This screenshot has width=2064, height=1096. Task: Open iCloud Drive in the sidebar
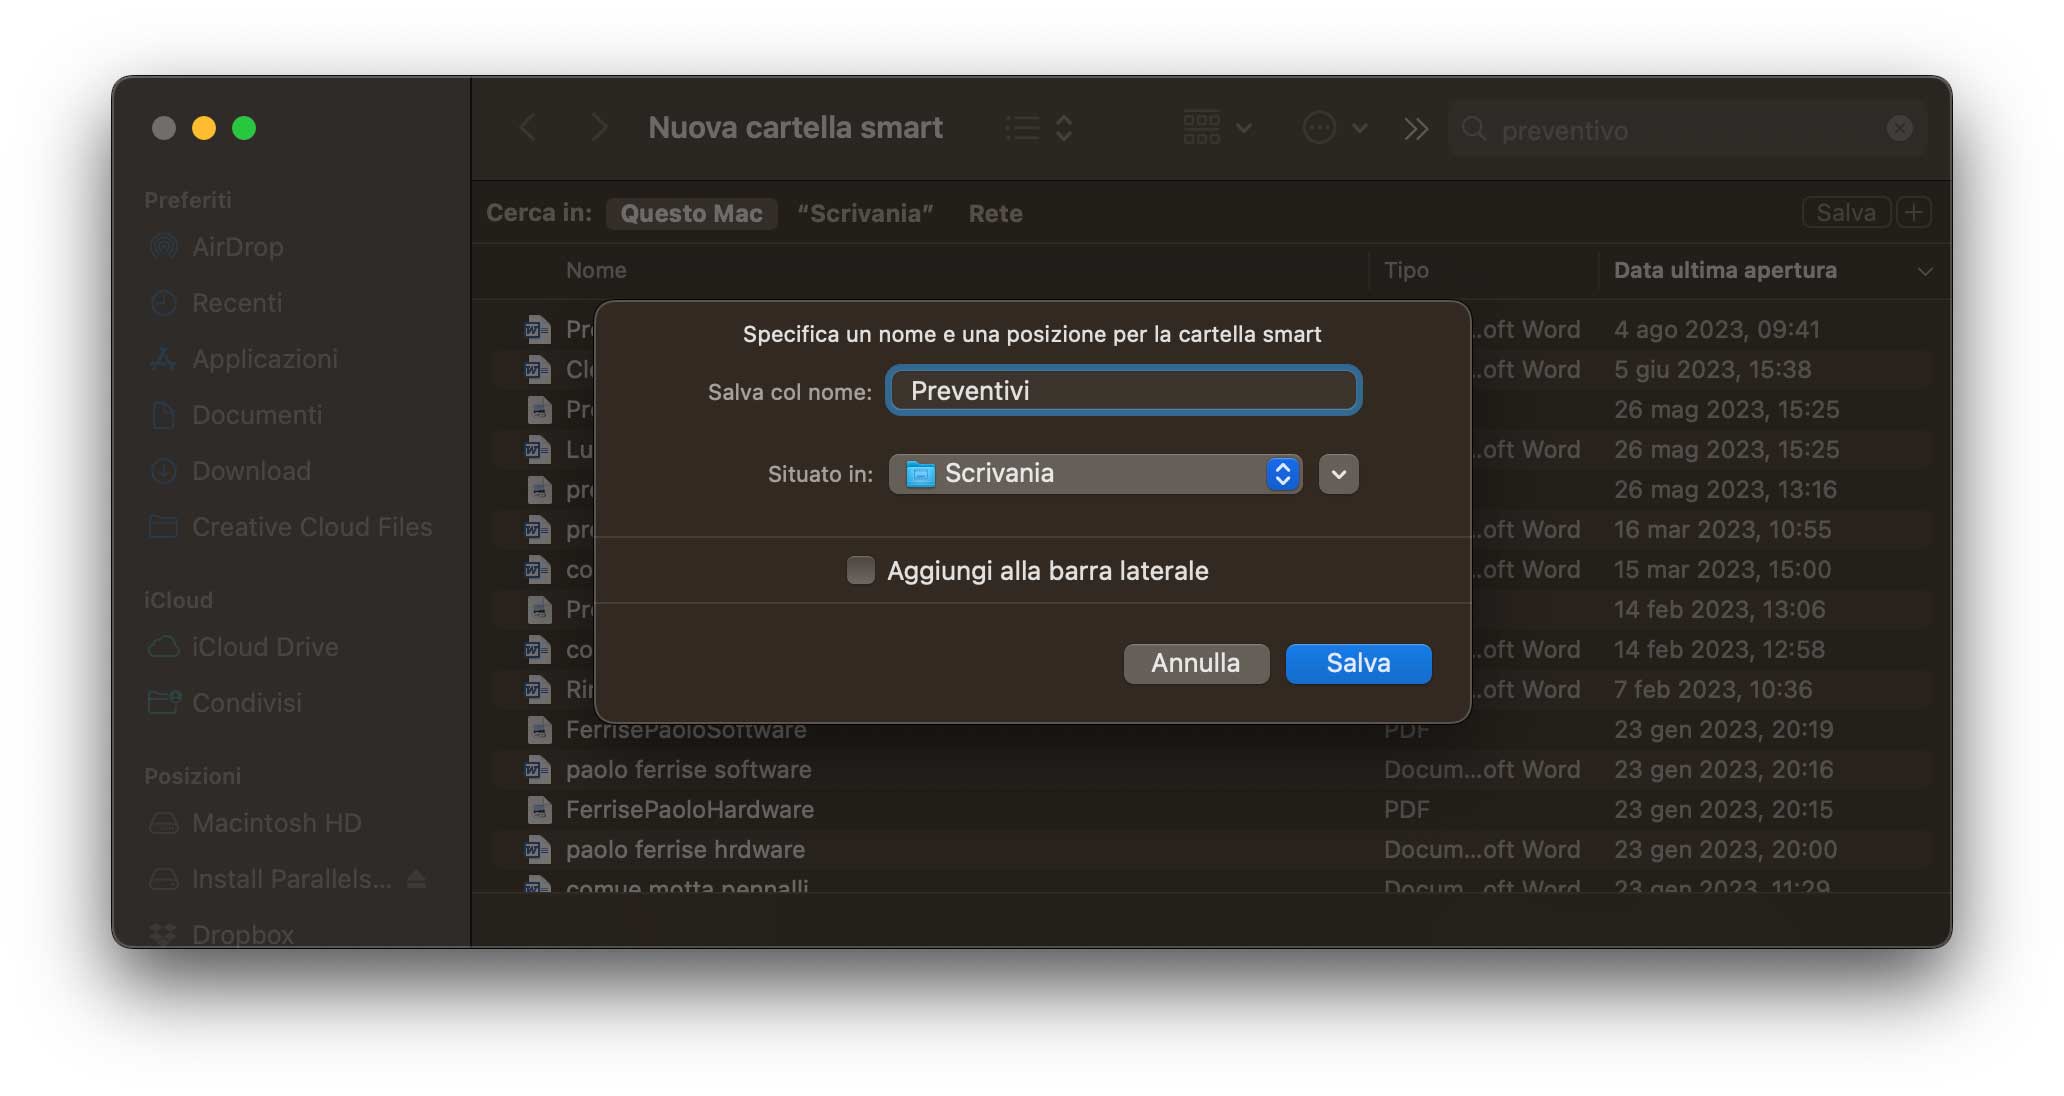point(265,647)
